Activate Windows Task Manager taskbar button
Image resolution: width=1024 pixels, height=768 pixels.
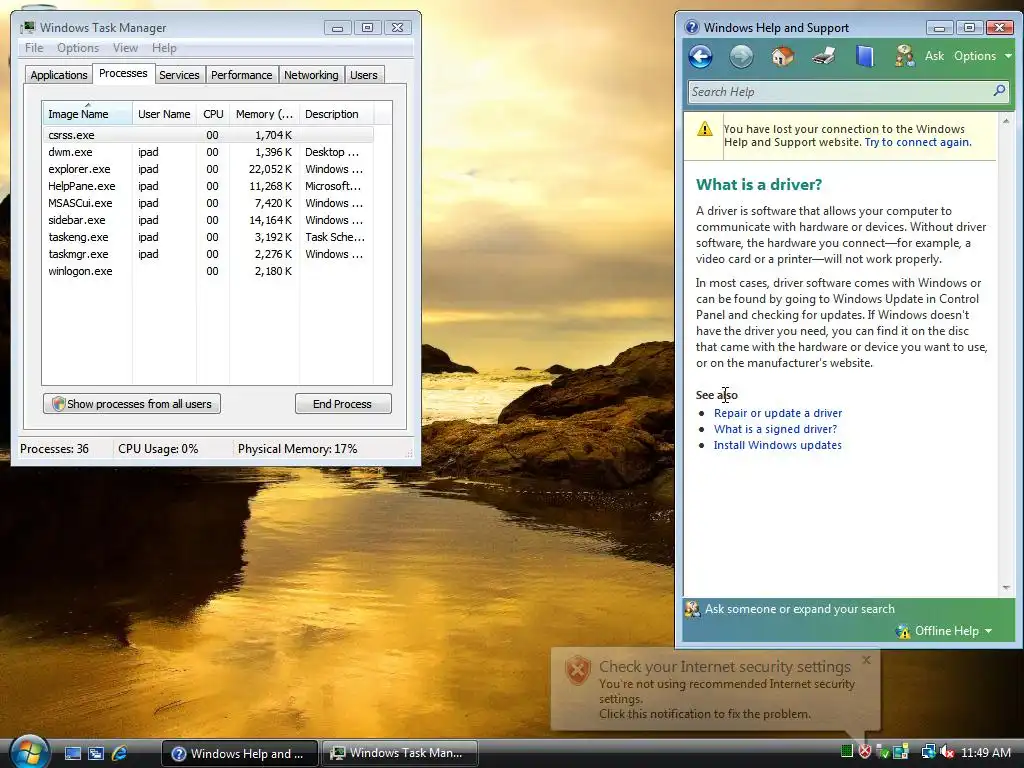[400, 754]
